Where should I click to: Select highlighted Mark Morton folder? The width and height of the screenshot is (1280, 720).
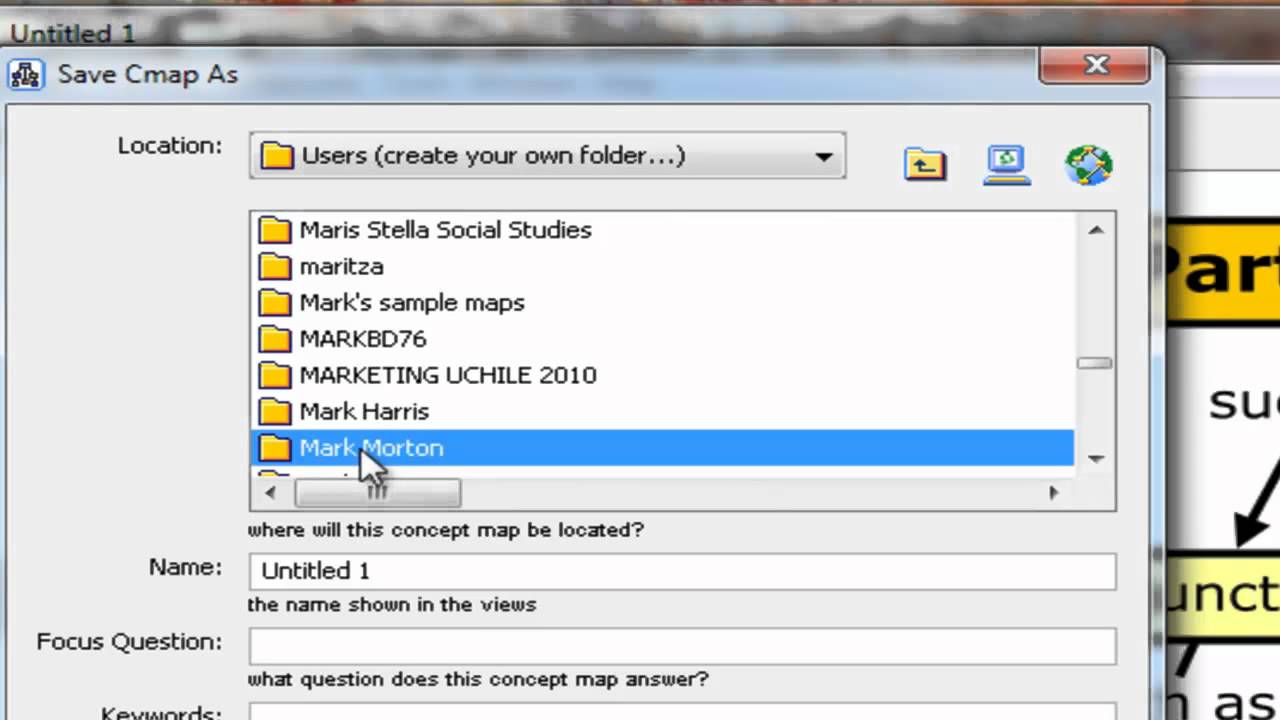point(662,448)
